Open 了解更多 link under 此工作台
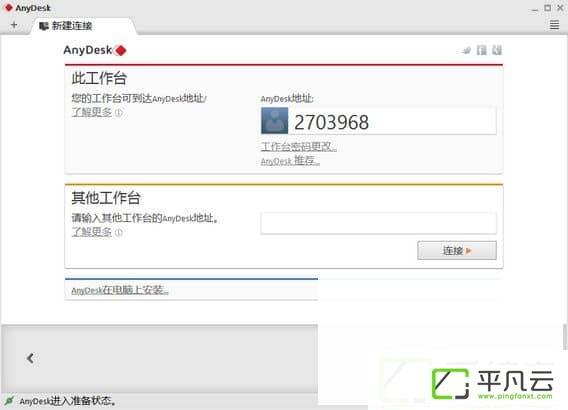568x410 pixels. [92, 112]
